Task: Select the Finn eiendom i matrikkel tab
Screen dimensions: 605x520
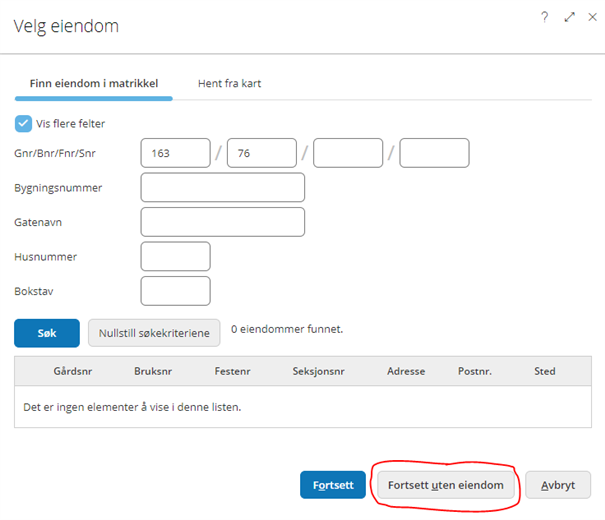Action: [94, 83]
